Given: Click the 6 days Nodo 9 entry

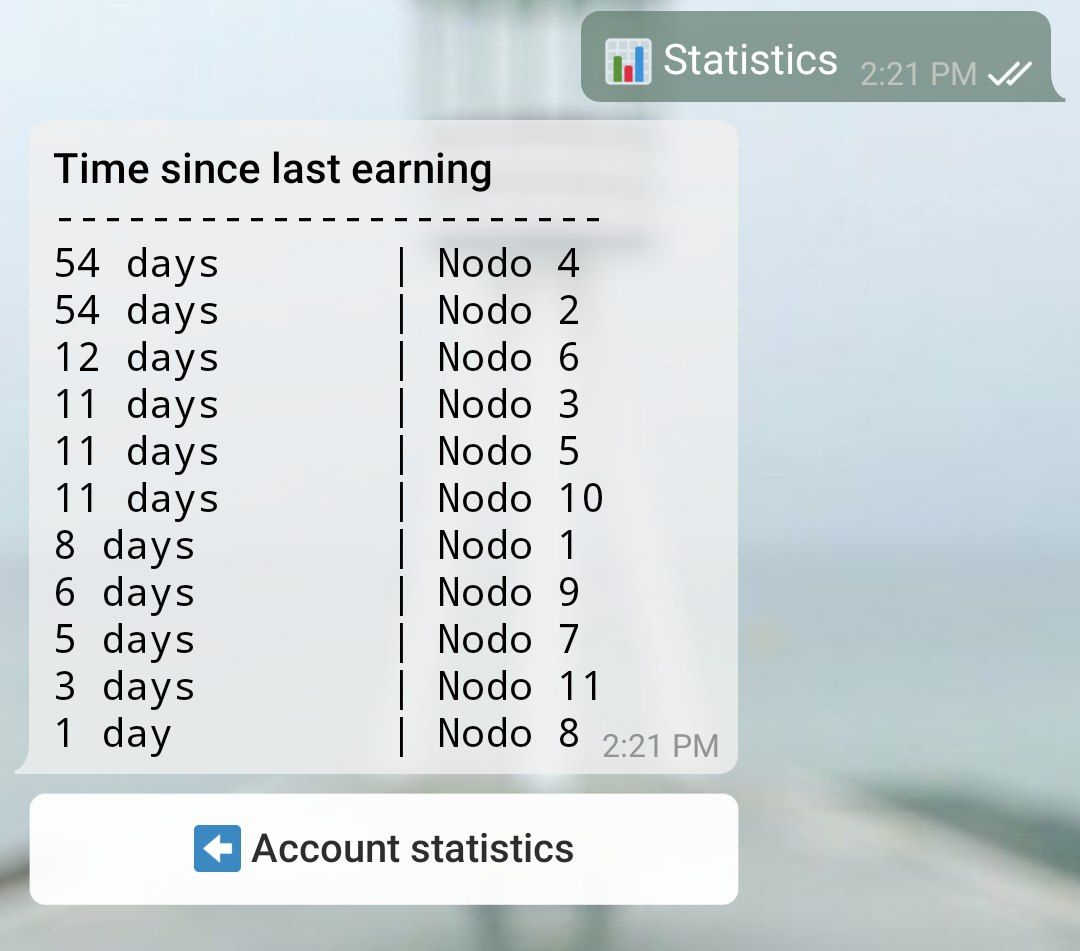Looking at the screenshot, I should pos(317,593).
